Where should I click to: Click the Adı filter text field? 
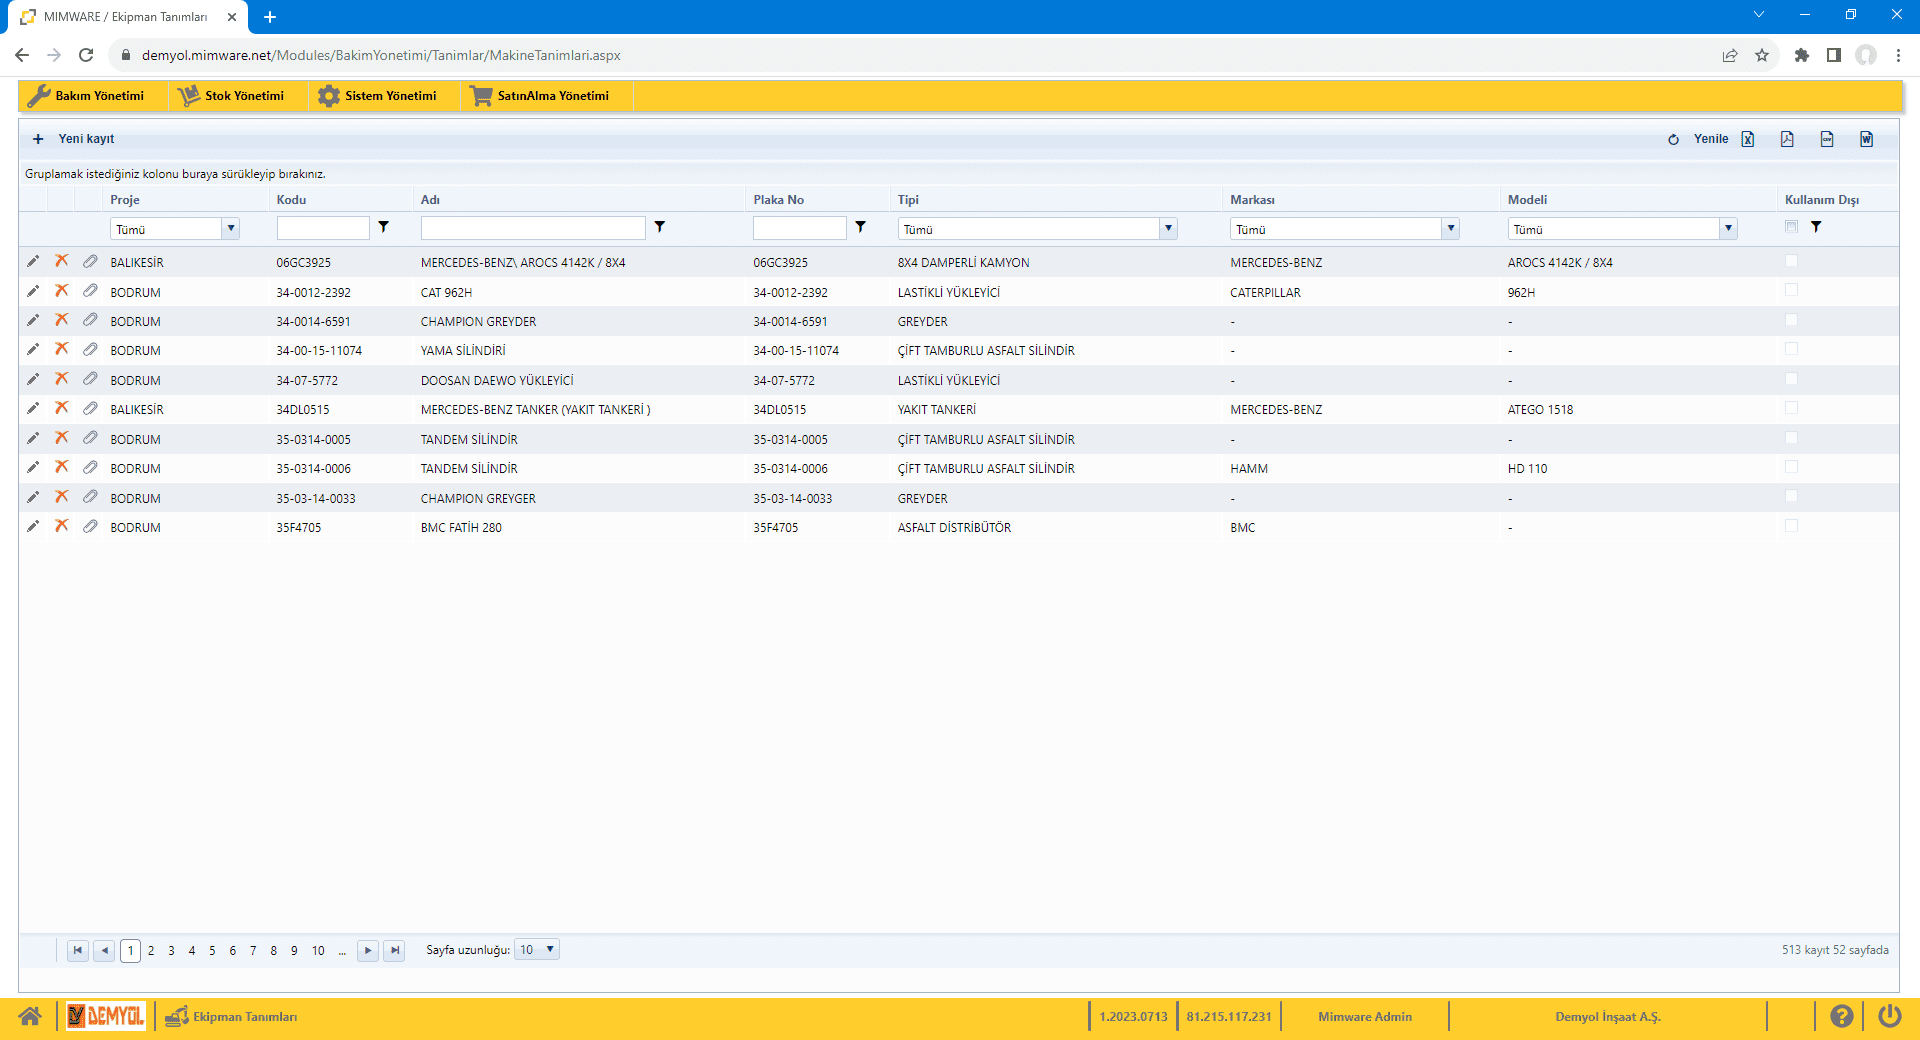click(532, 229)
